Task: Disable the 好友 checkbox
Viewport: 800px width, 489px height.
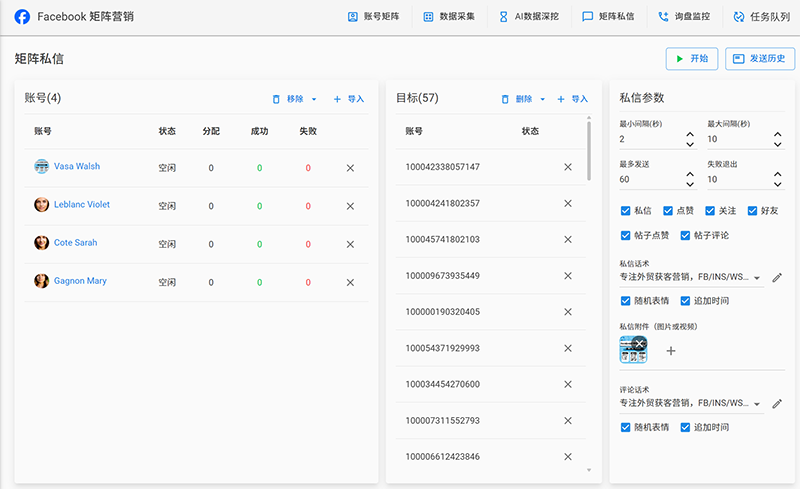Action: pos(752,211)
